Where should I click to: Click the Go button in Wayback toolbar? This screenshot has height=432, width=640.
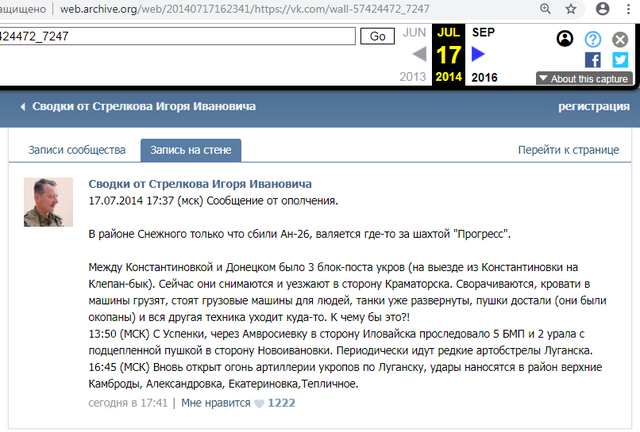coord(378,36)
